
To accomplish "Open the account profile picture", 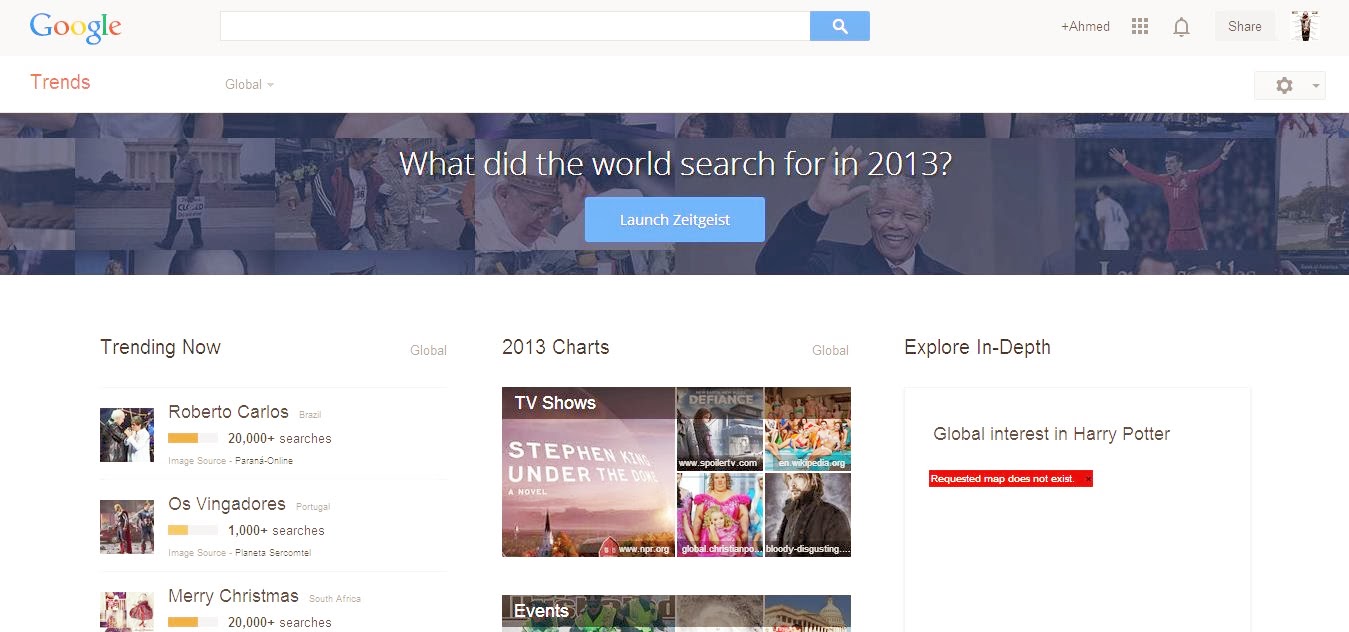I will point(1305,26).
